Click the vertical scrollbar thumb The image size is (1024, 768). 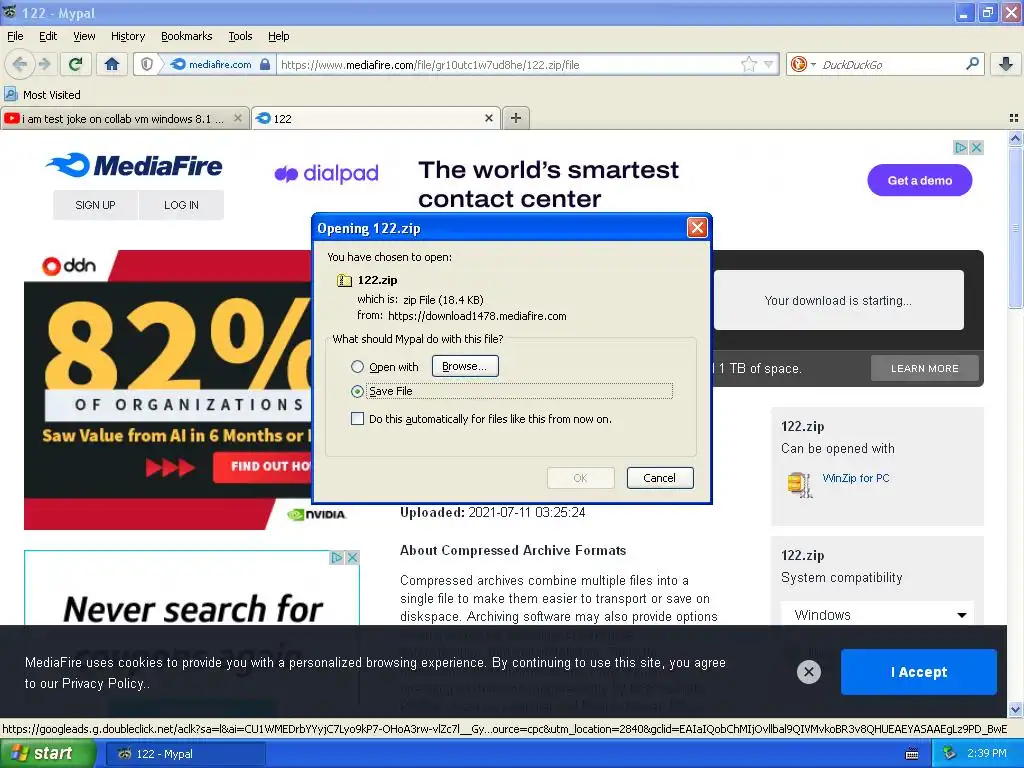1015,227
